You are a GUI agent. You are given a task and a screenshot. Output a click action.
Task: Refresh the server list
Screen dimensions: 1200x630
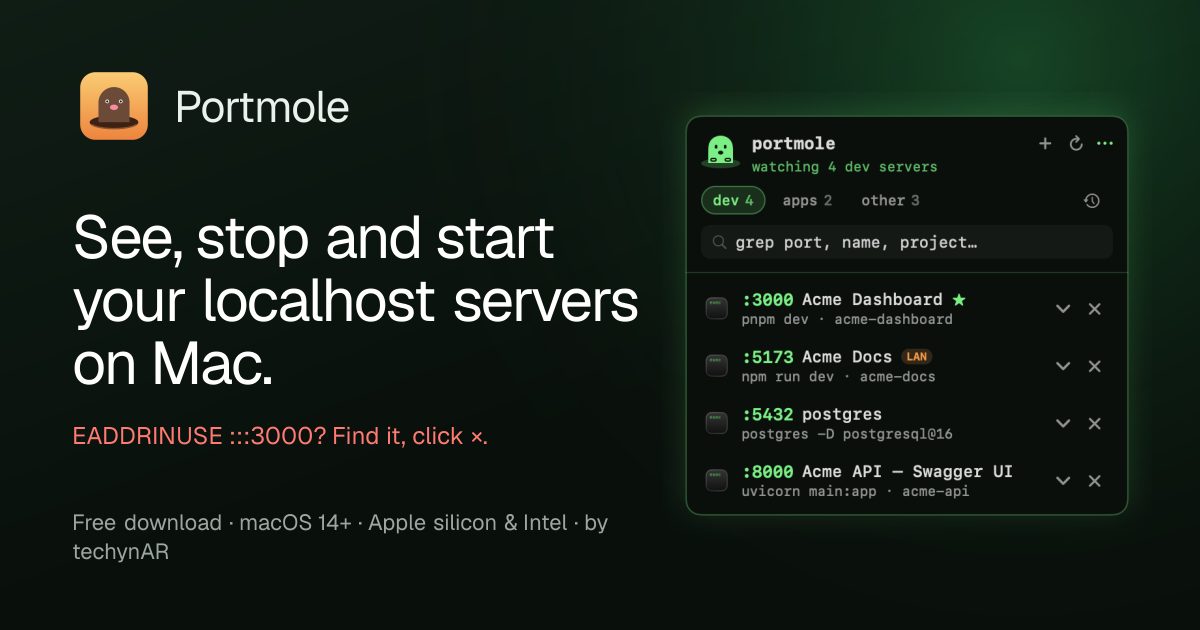click(x=1076, y=144)
